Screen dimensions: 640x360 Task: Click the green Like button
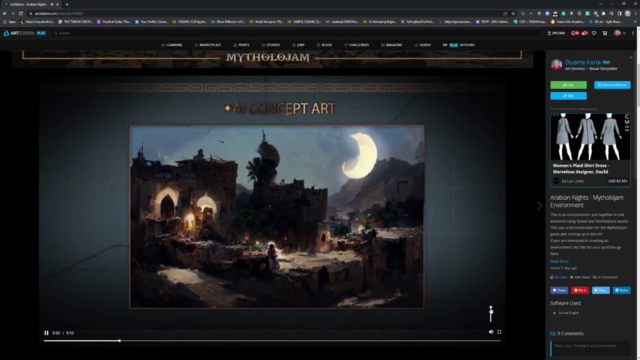569,85
